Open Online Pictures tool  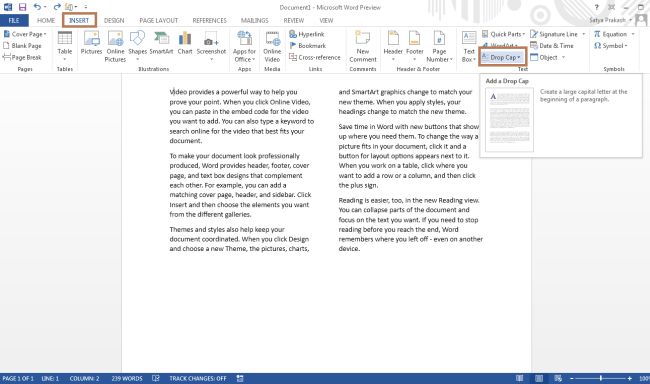pos(115,46)
